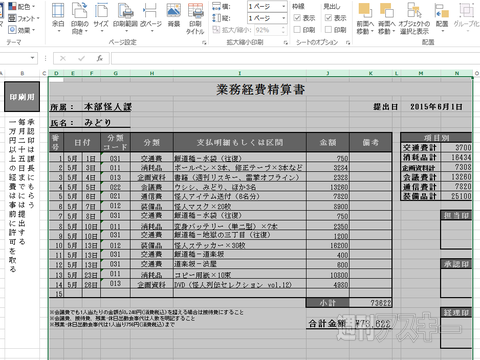
Task: Open the 横 width pages dropdown
Action: (x=284, y=6)
